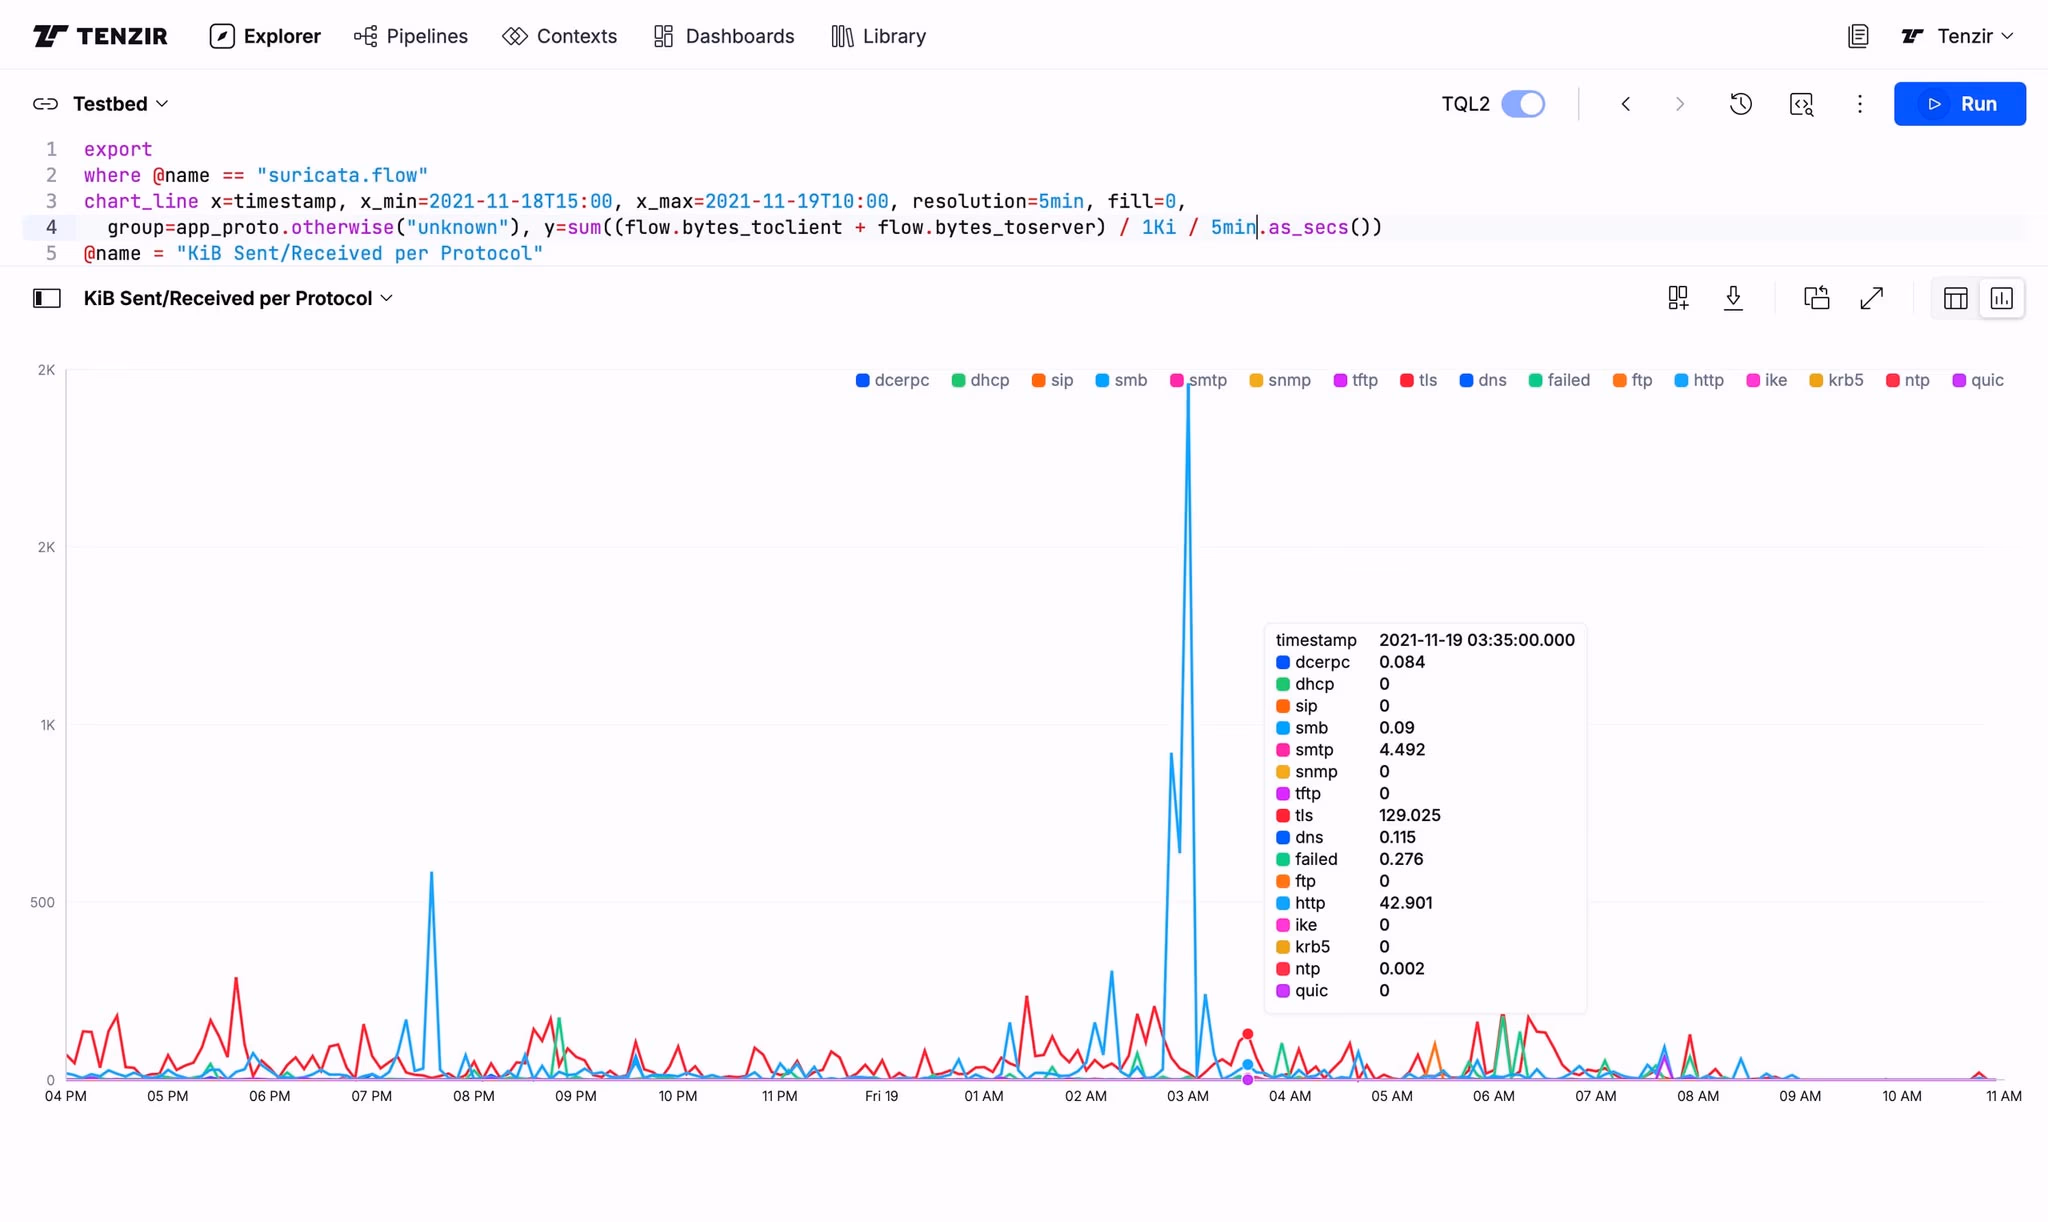The image size is (2048, 1222).
Task: Toggle sip series in legend
Action: pyautogui.click(x=1052, y=380)
